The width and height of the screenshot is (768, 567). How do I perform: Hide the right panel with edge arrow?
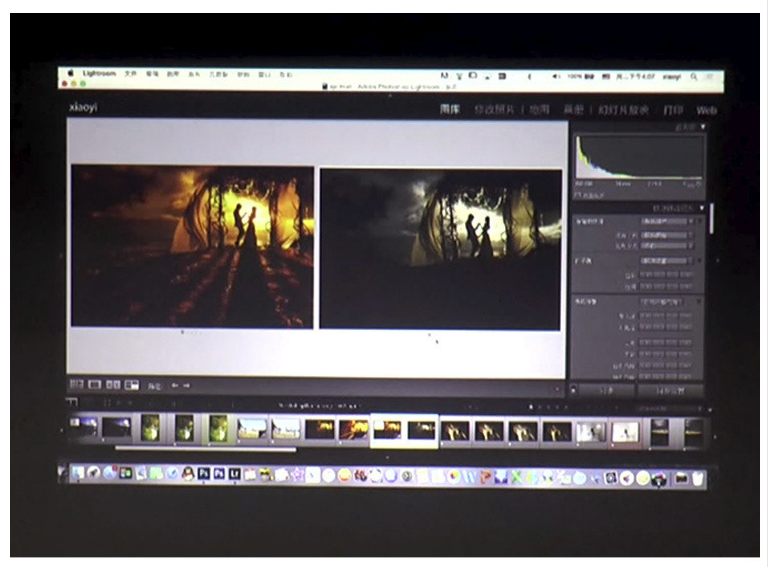(x=718, y=260)
